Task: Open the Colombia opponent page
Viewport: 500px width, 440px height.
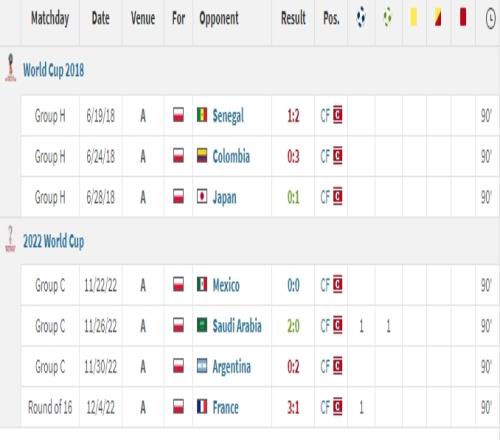Action: pyautogui.click(x=231, y=156)
